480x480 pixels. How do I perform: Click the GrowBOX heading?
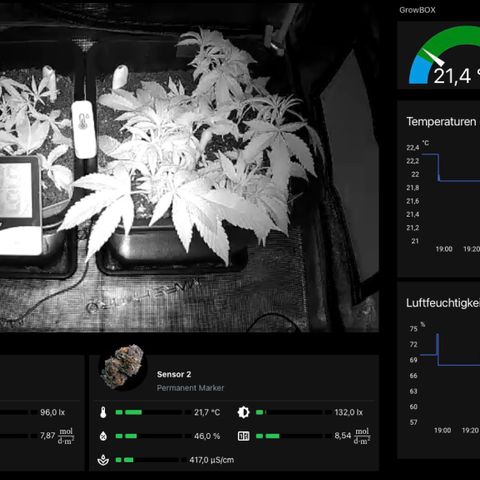[x=417, y=10]
